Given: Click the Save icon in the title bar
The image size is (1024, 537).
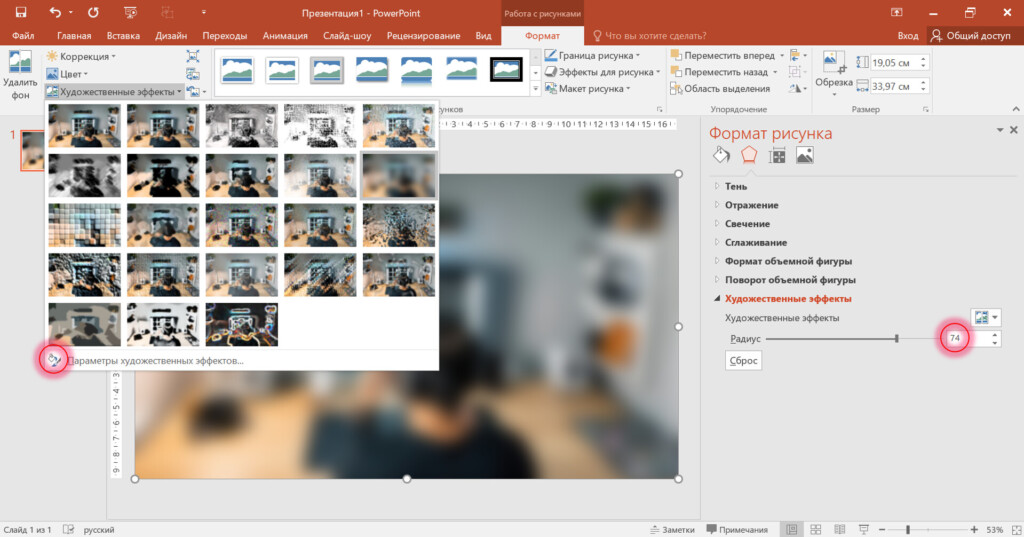Looking at the screenshot, I should pos(20,13).
